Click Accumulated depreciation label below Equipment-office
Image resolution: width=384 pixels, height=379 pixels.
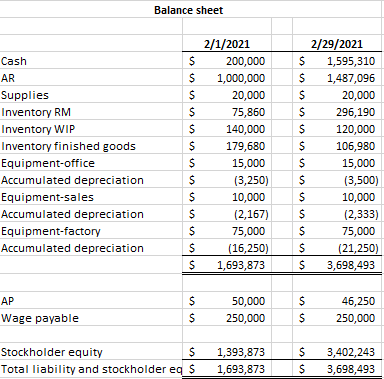72,180
